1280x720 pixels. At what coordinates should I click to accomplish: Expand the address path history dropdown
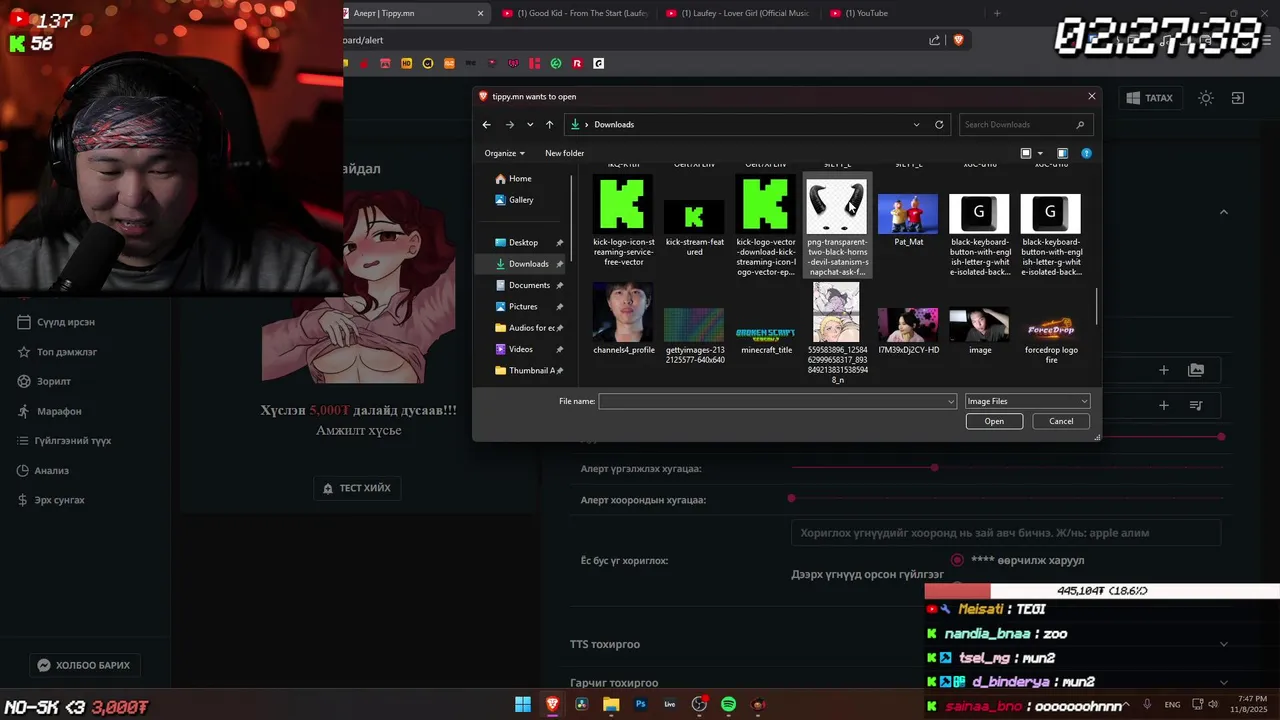coord(916,125)
